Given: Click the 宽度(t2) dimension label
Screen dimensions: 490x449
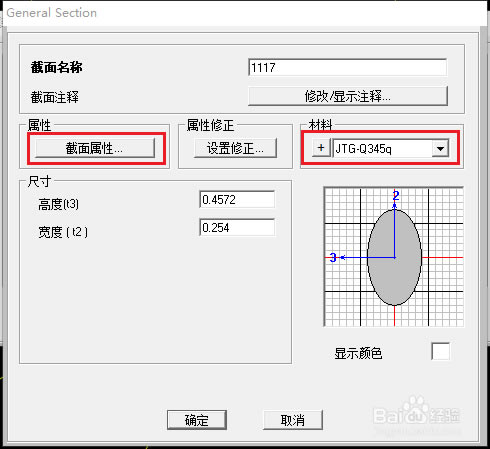Looking at the screenshot, I should pyautogui.click(x=63, y=232).
